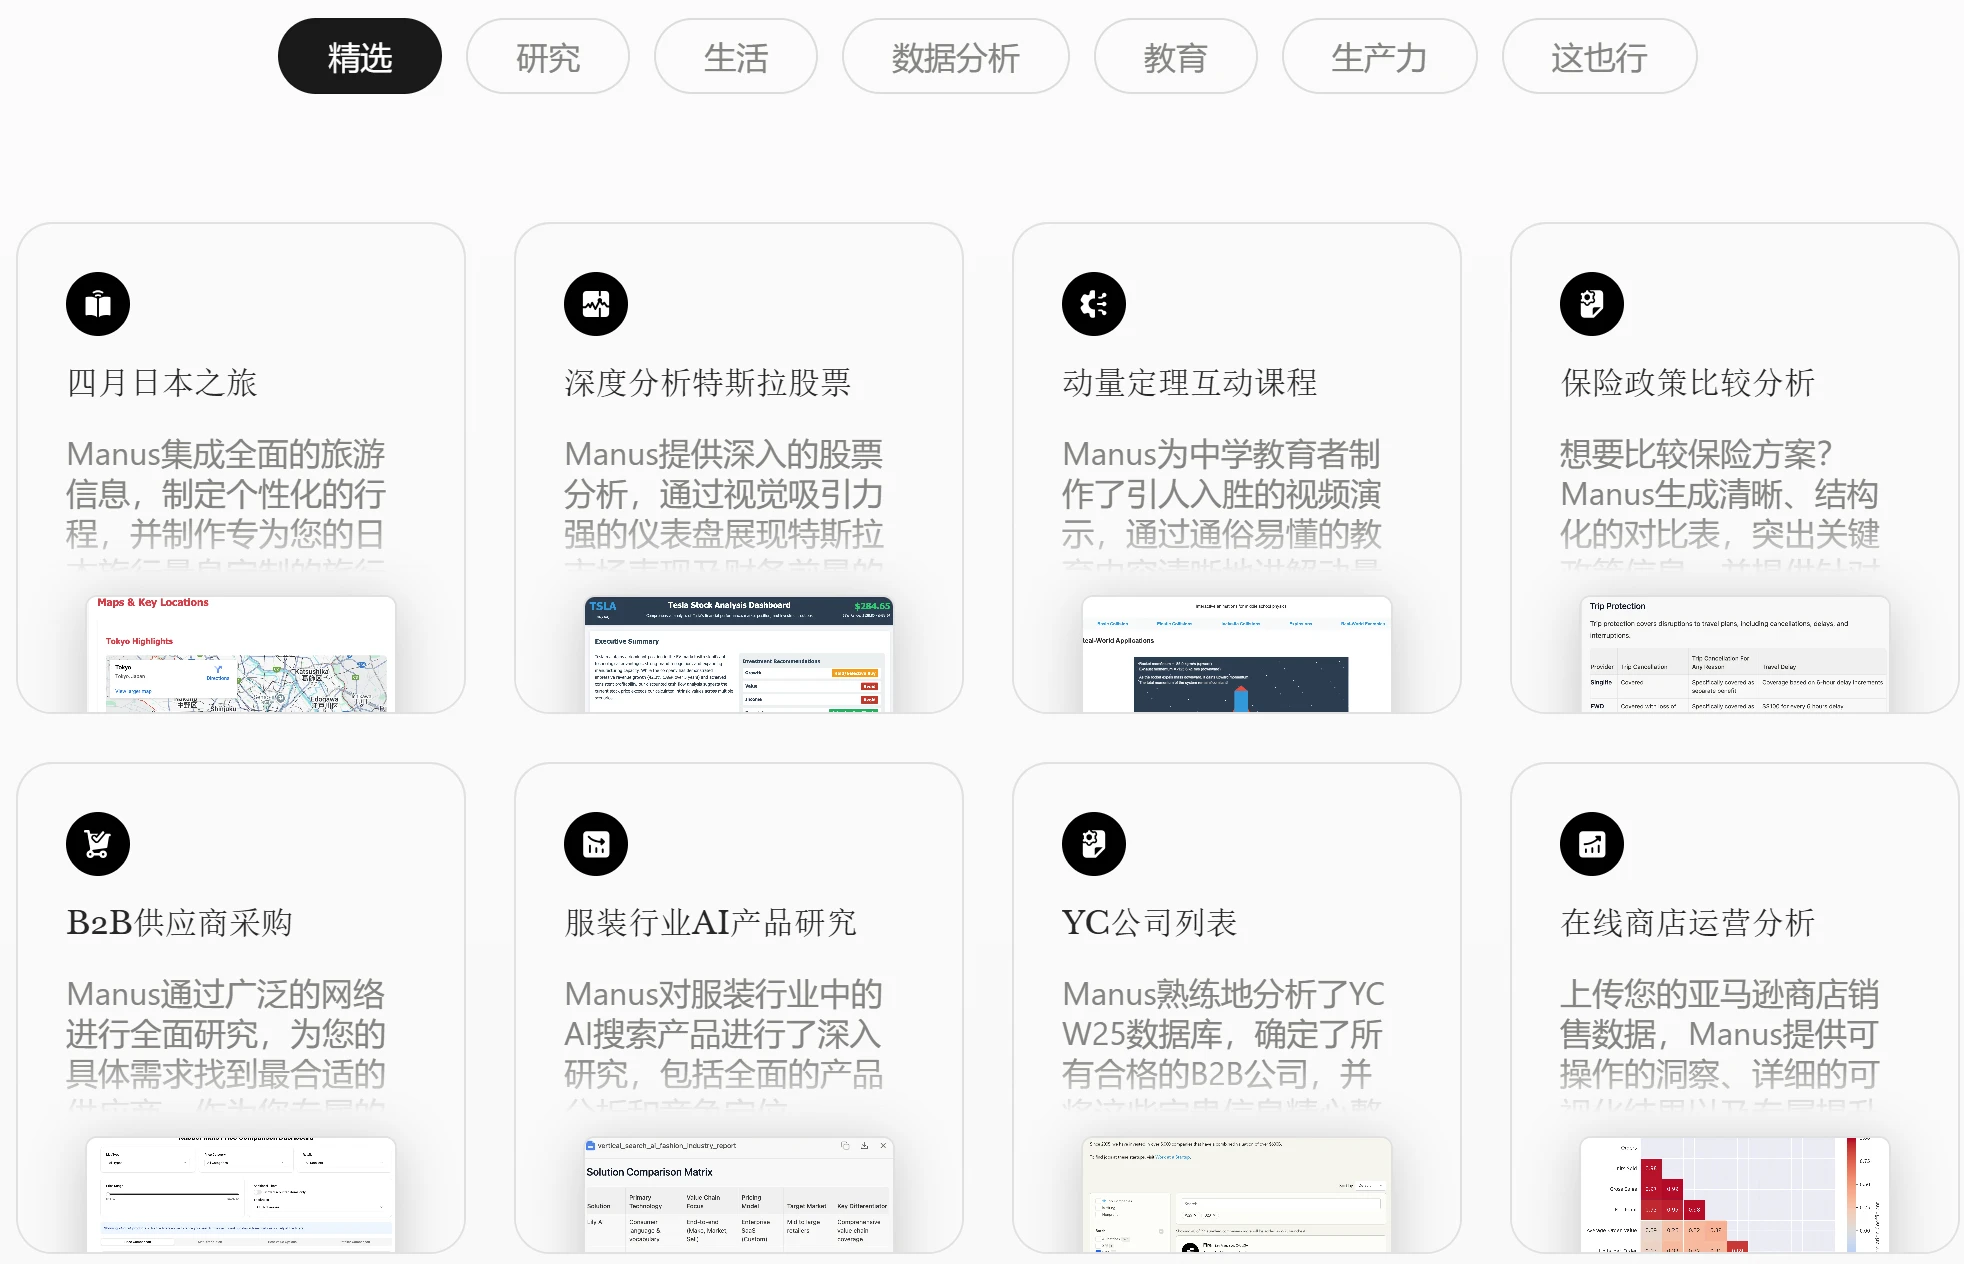Select the 教育 category tab
This screenshot has width=1964, height=1264.
point(1175,57)
